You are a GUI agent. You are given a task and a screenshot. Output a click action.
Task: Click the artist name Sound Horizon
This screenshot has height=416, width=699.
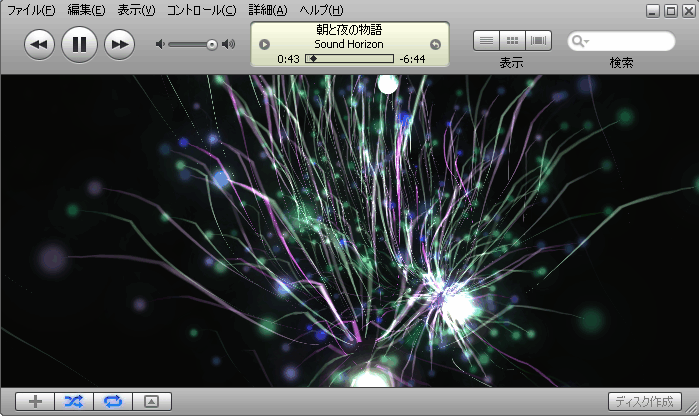click(x=349, y=44)
